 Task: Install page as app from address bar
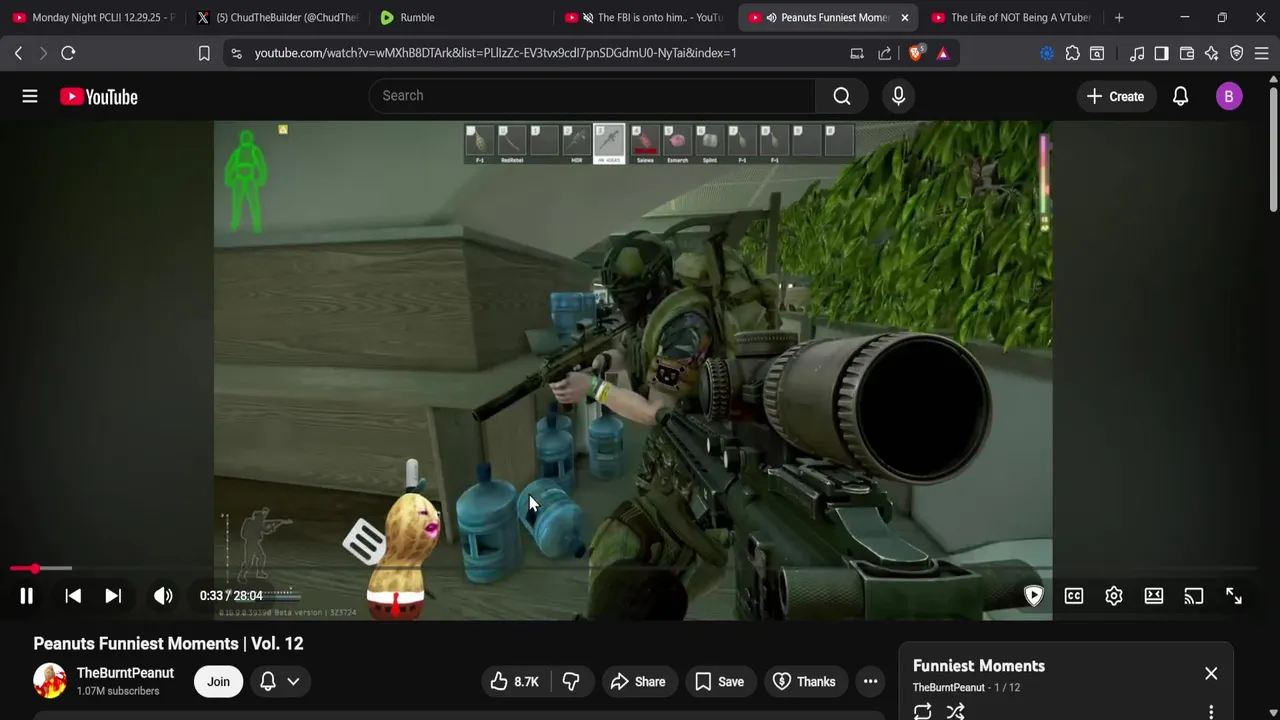(x=857, y=53)
